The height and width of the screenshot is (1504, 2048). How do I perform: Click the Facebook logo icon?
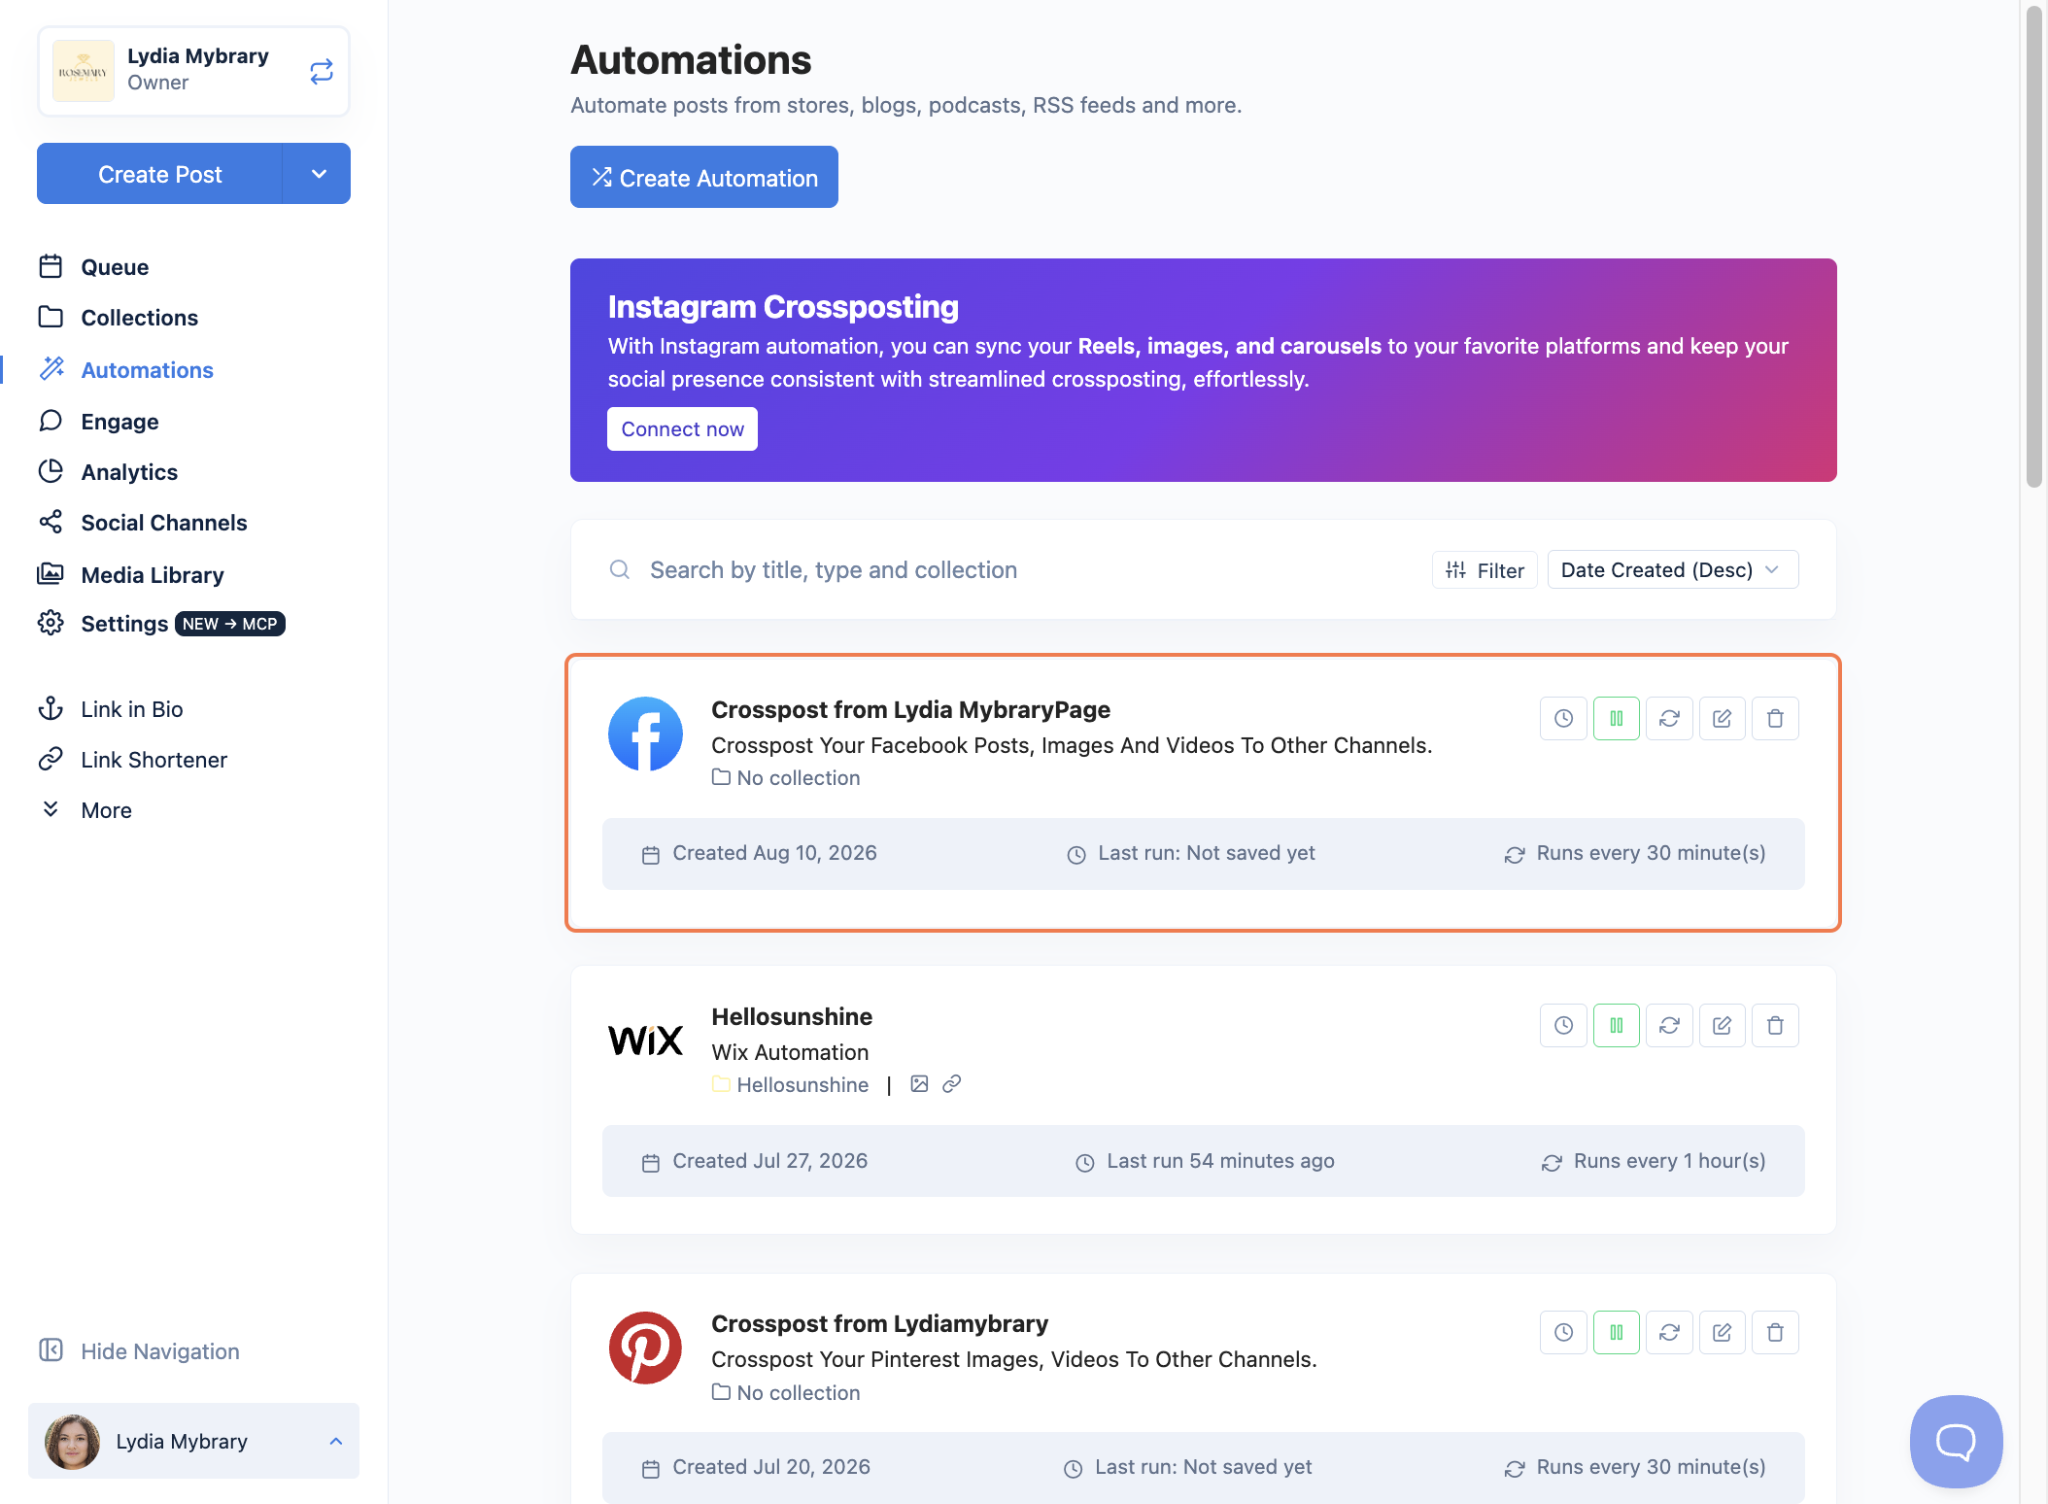tap(645, 734)
